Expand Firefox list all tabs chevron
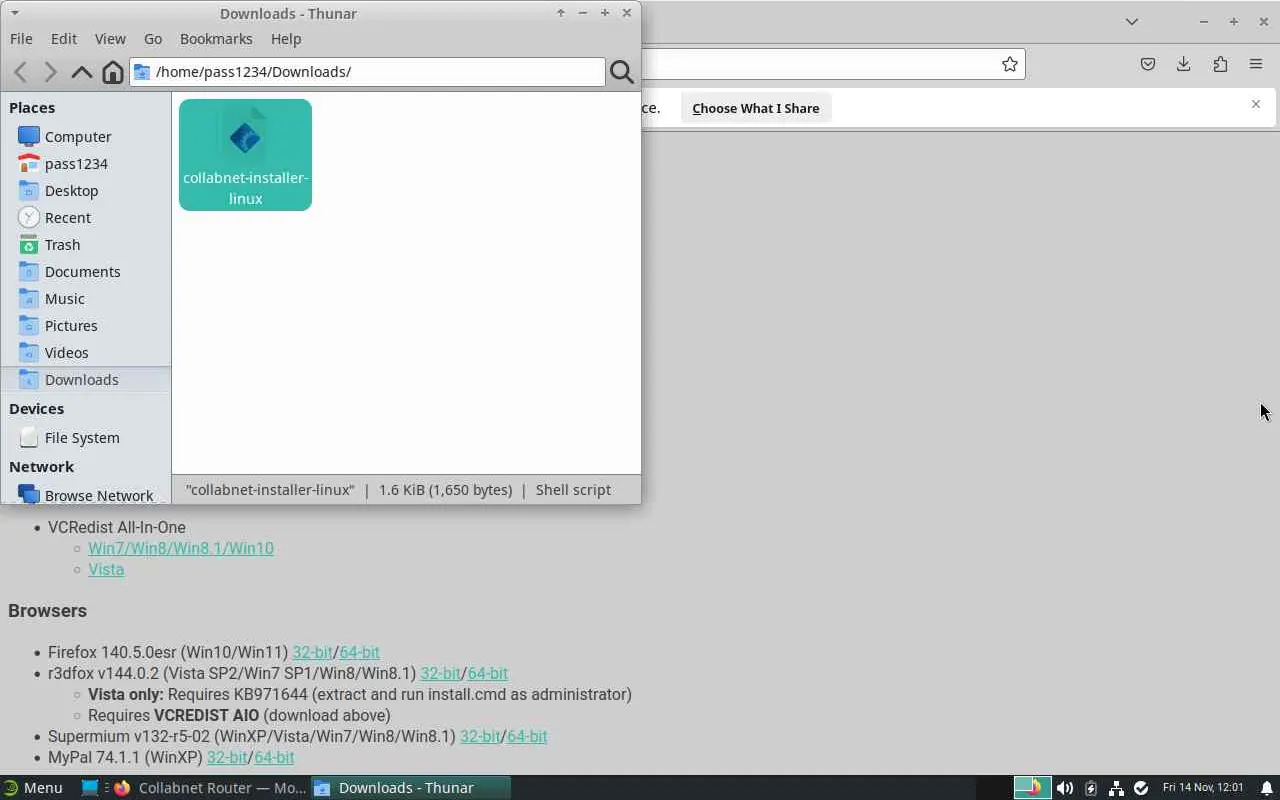This screenshot has height=800, width=1280. click(1132, 21)
